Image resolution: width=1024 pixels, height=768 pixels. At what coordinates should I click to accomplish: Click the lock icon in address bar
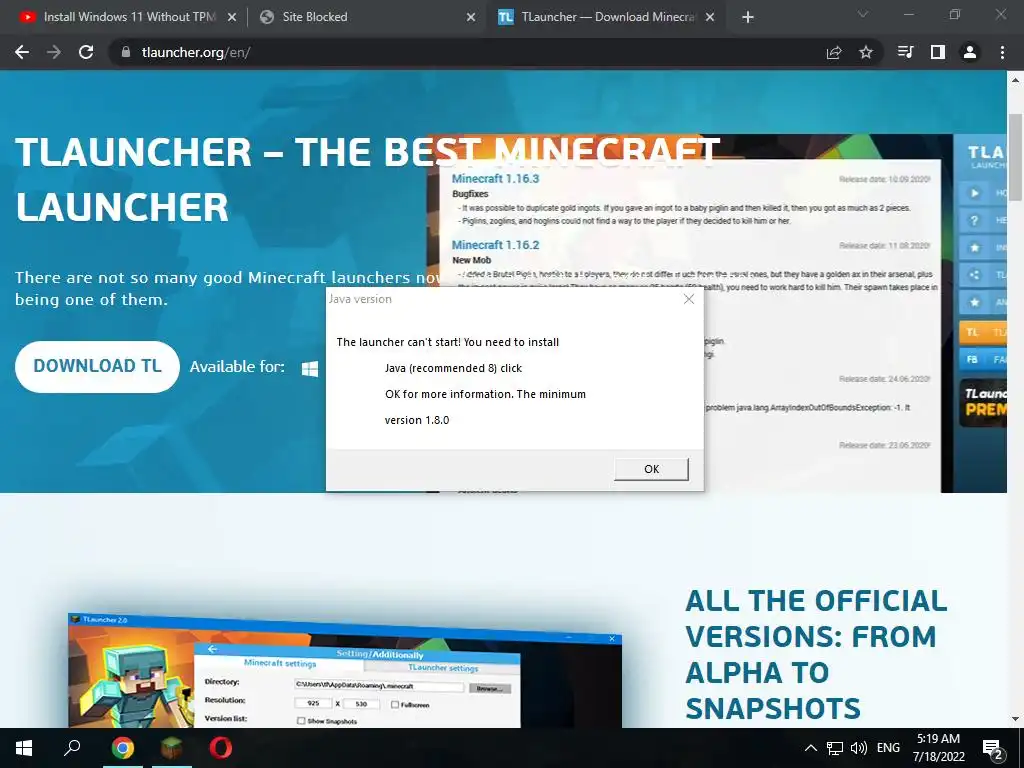pyautogui.click(x=126, y=52)
